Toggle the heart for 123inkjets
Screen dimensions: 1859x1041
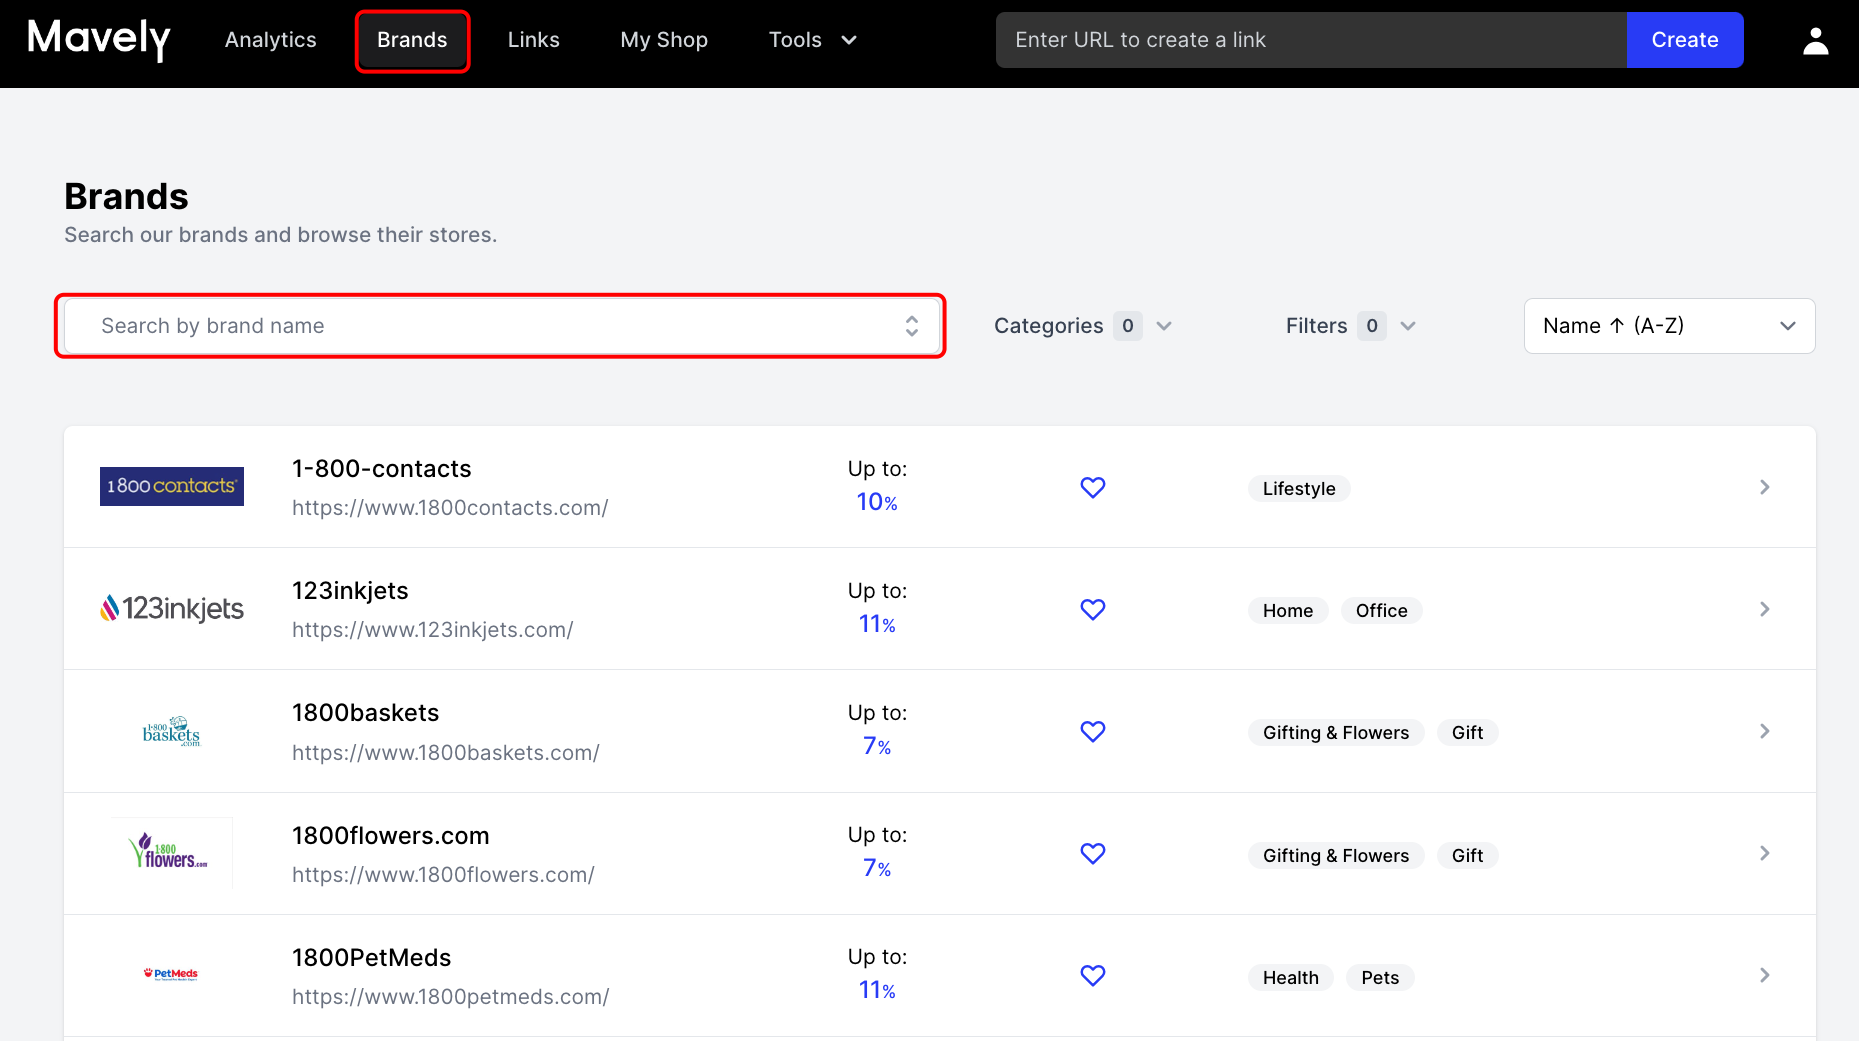tap(1093, 609)
